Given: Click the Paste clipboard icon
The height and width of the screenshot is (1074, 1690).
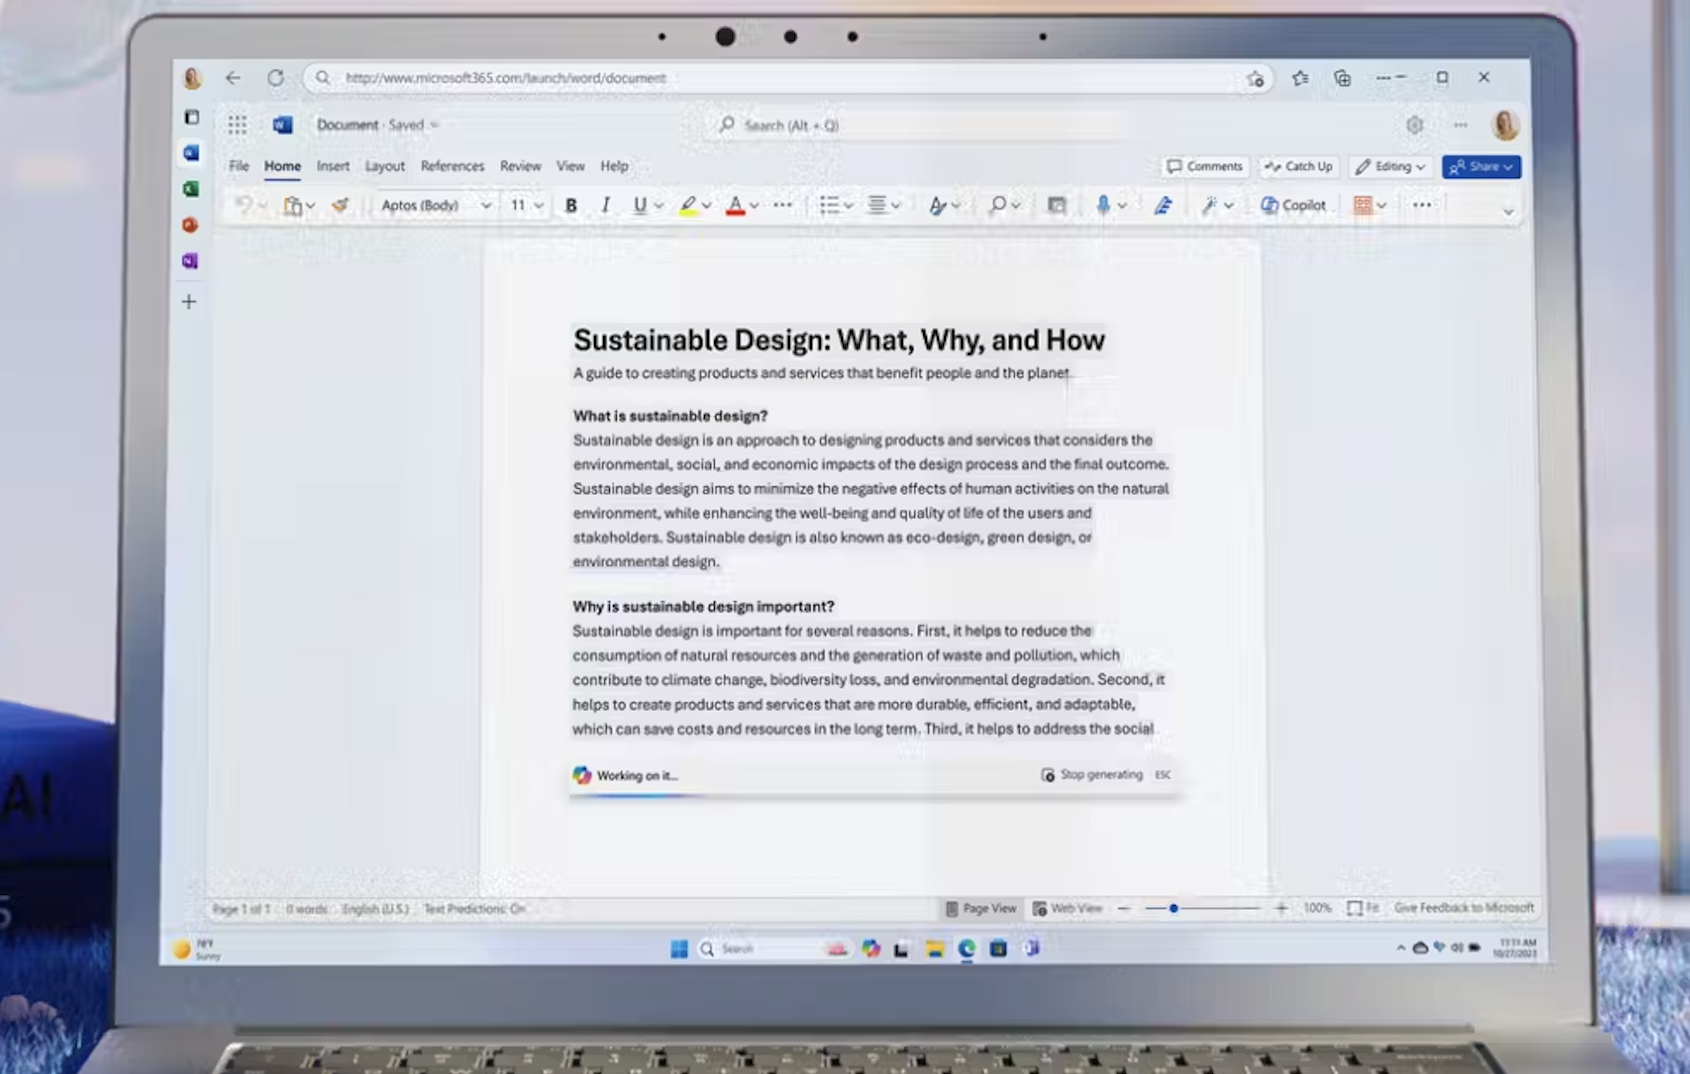Looking at the screenshot, I should click(x=292, y=206).
